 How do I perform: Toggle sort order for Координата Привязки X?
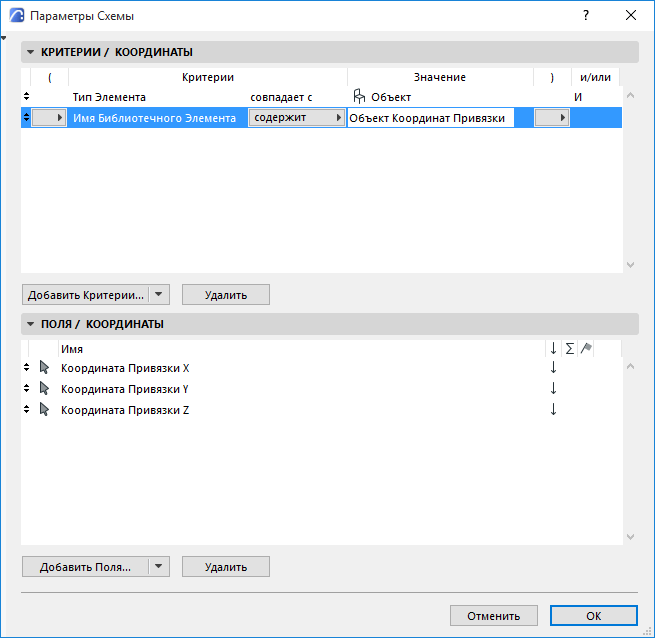553,368
